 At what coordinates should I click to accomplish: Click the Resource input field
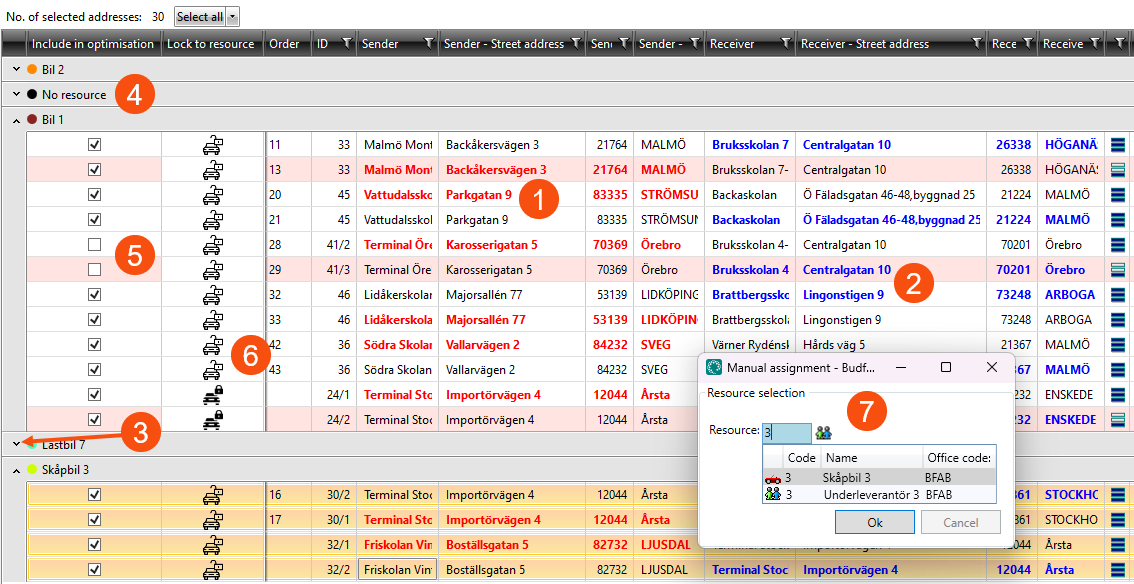pos(787,433)
